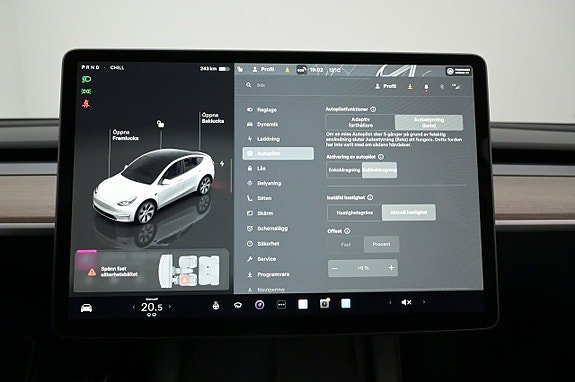This screenshot has width=575, height=382.
Task: Open the Säten seats menu
Action: (x=259, y=198)
